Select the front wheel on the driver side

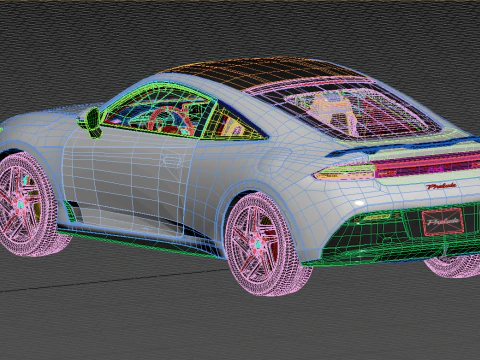28,204
